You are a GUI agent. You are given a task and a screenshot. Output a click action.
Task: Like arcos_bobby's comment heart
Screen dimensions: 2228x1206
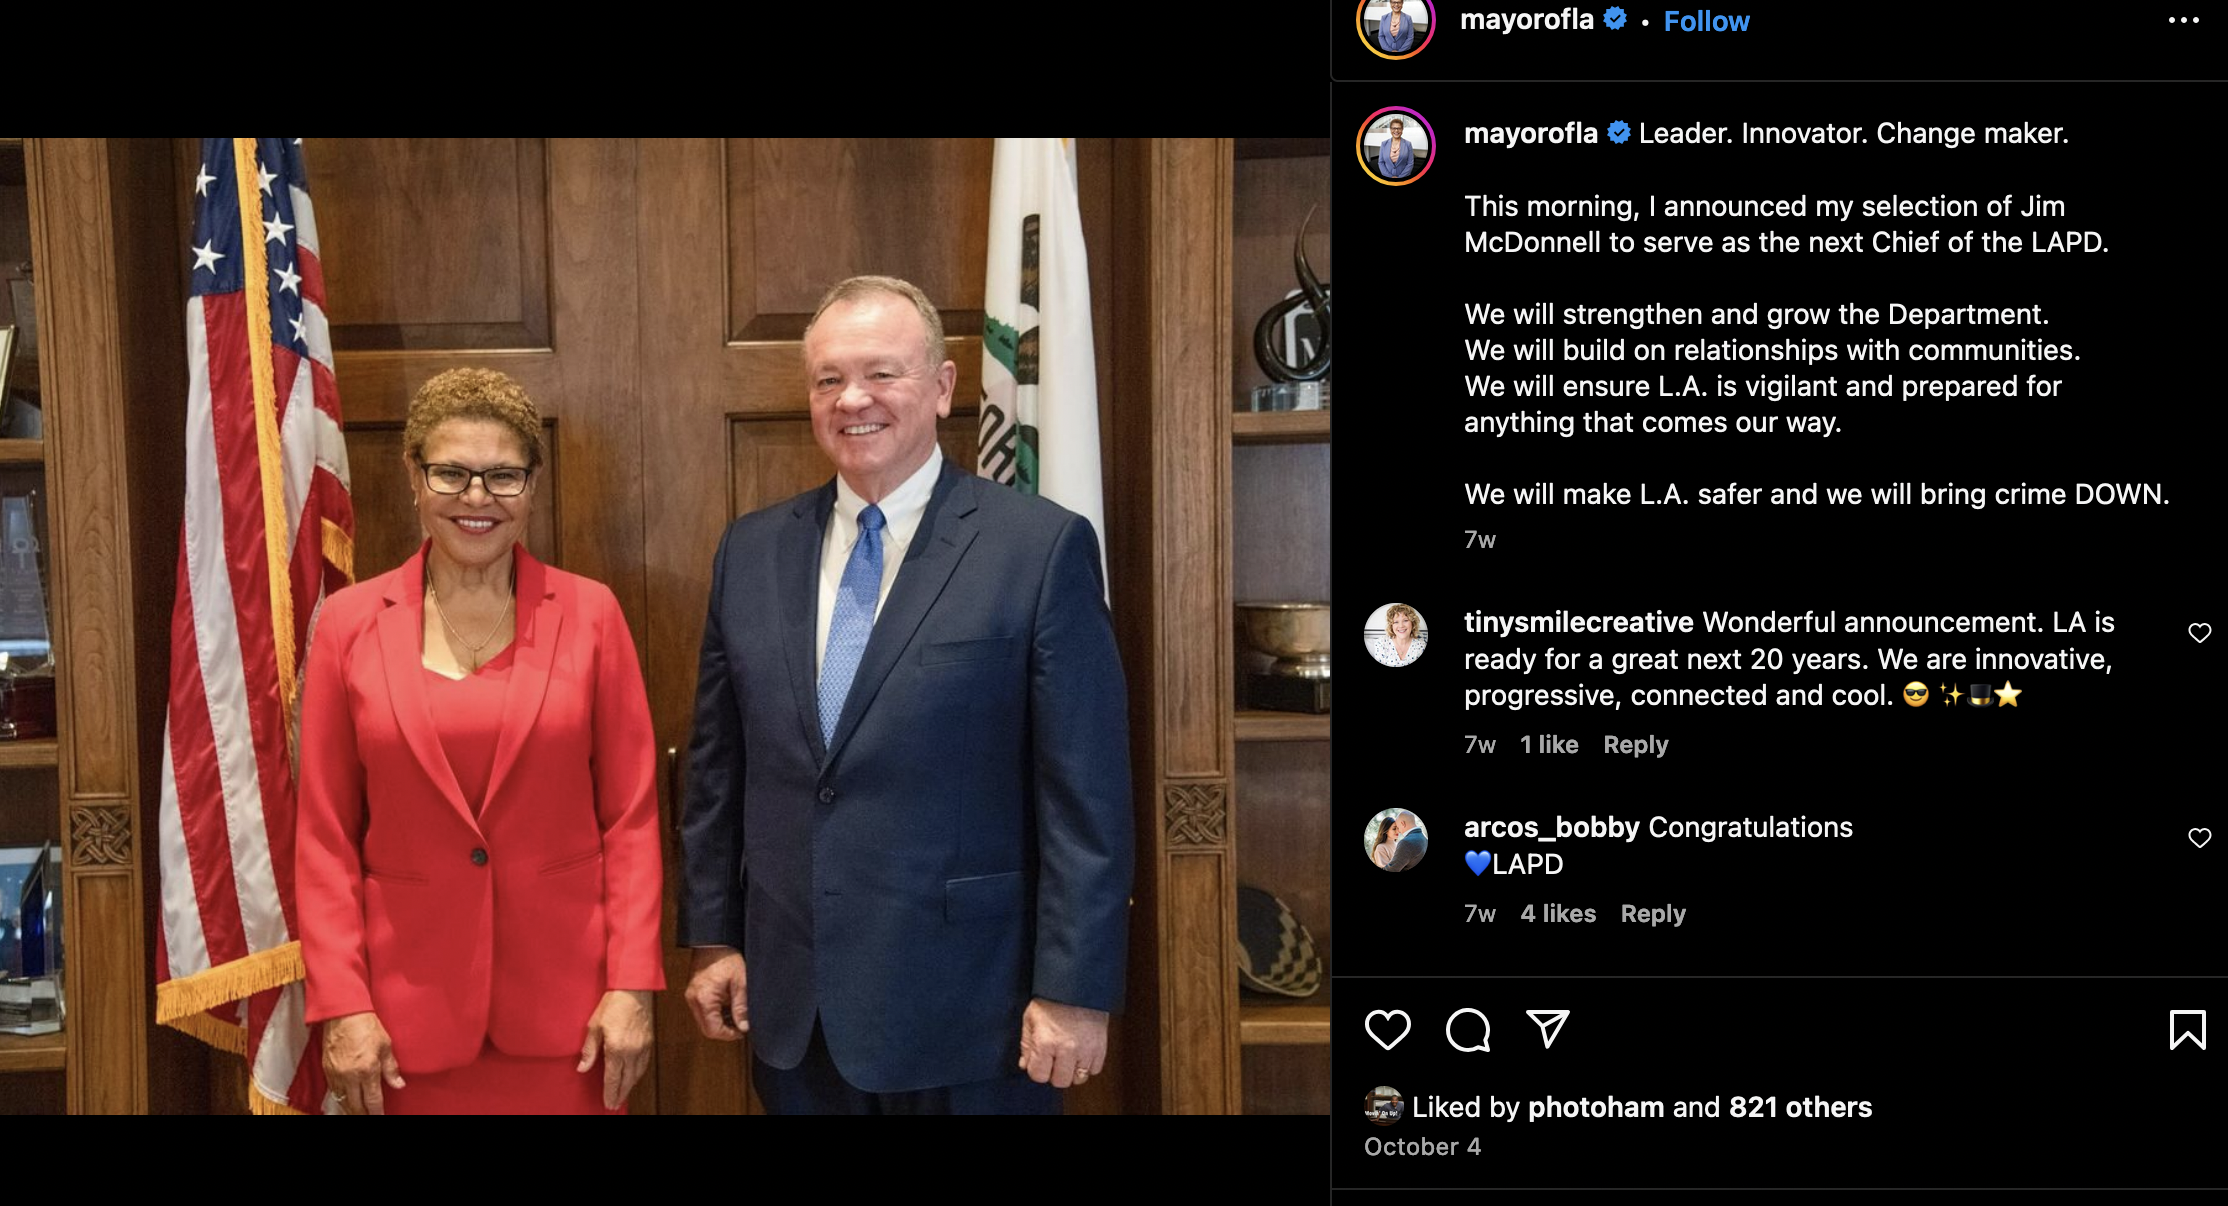point(2199,838)
